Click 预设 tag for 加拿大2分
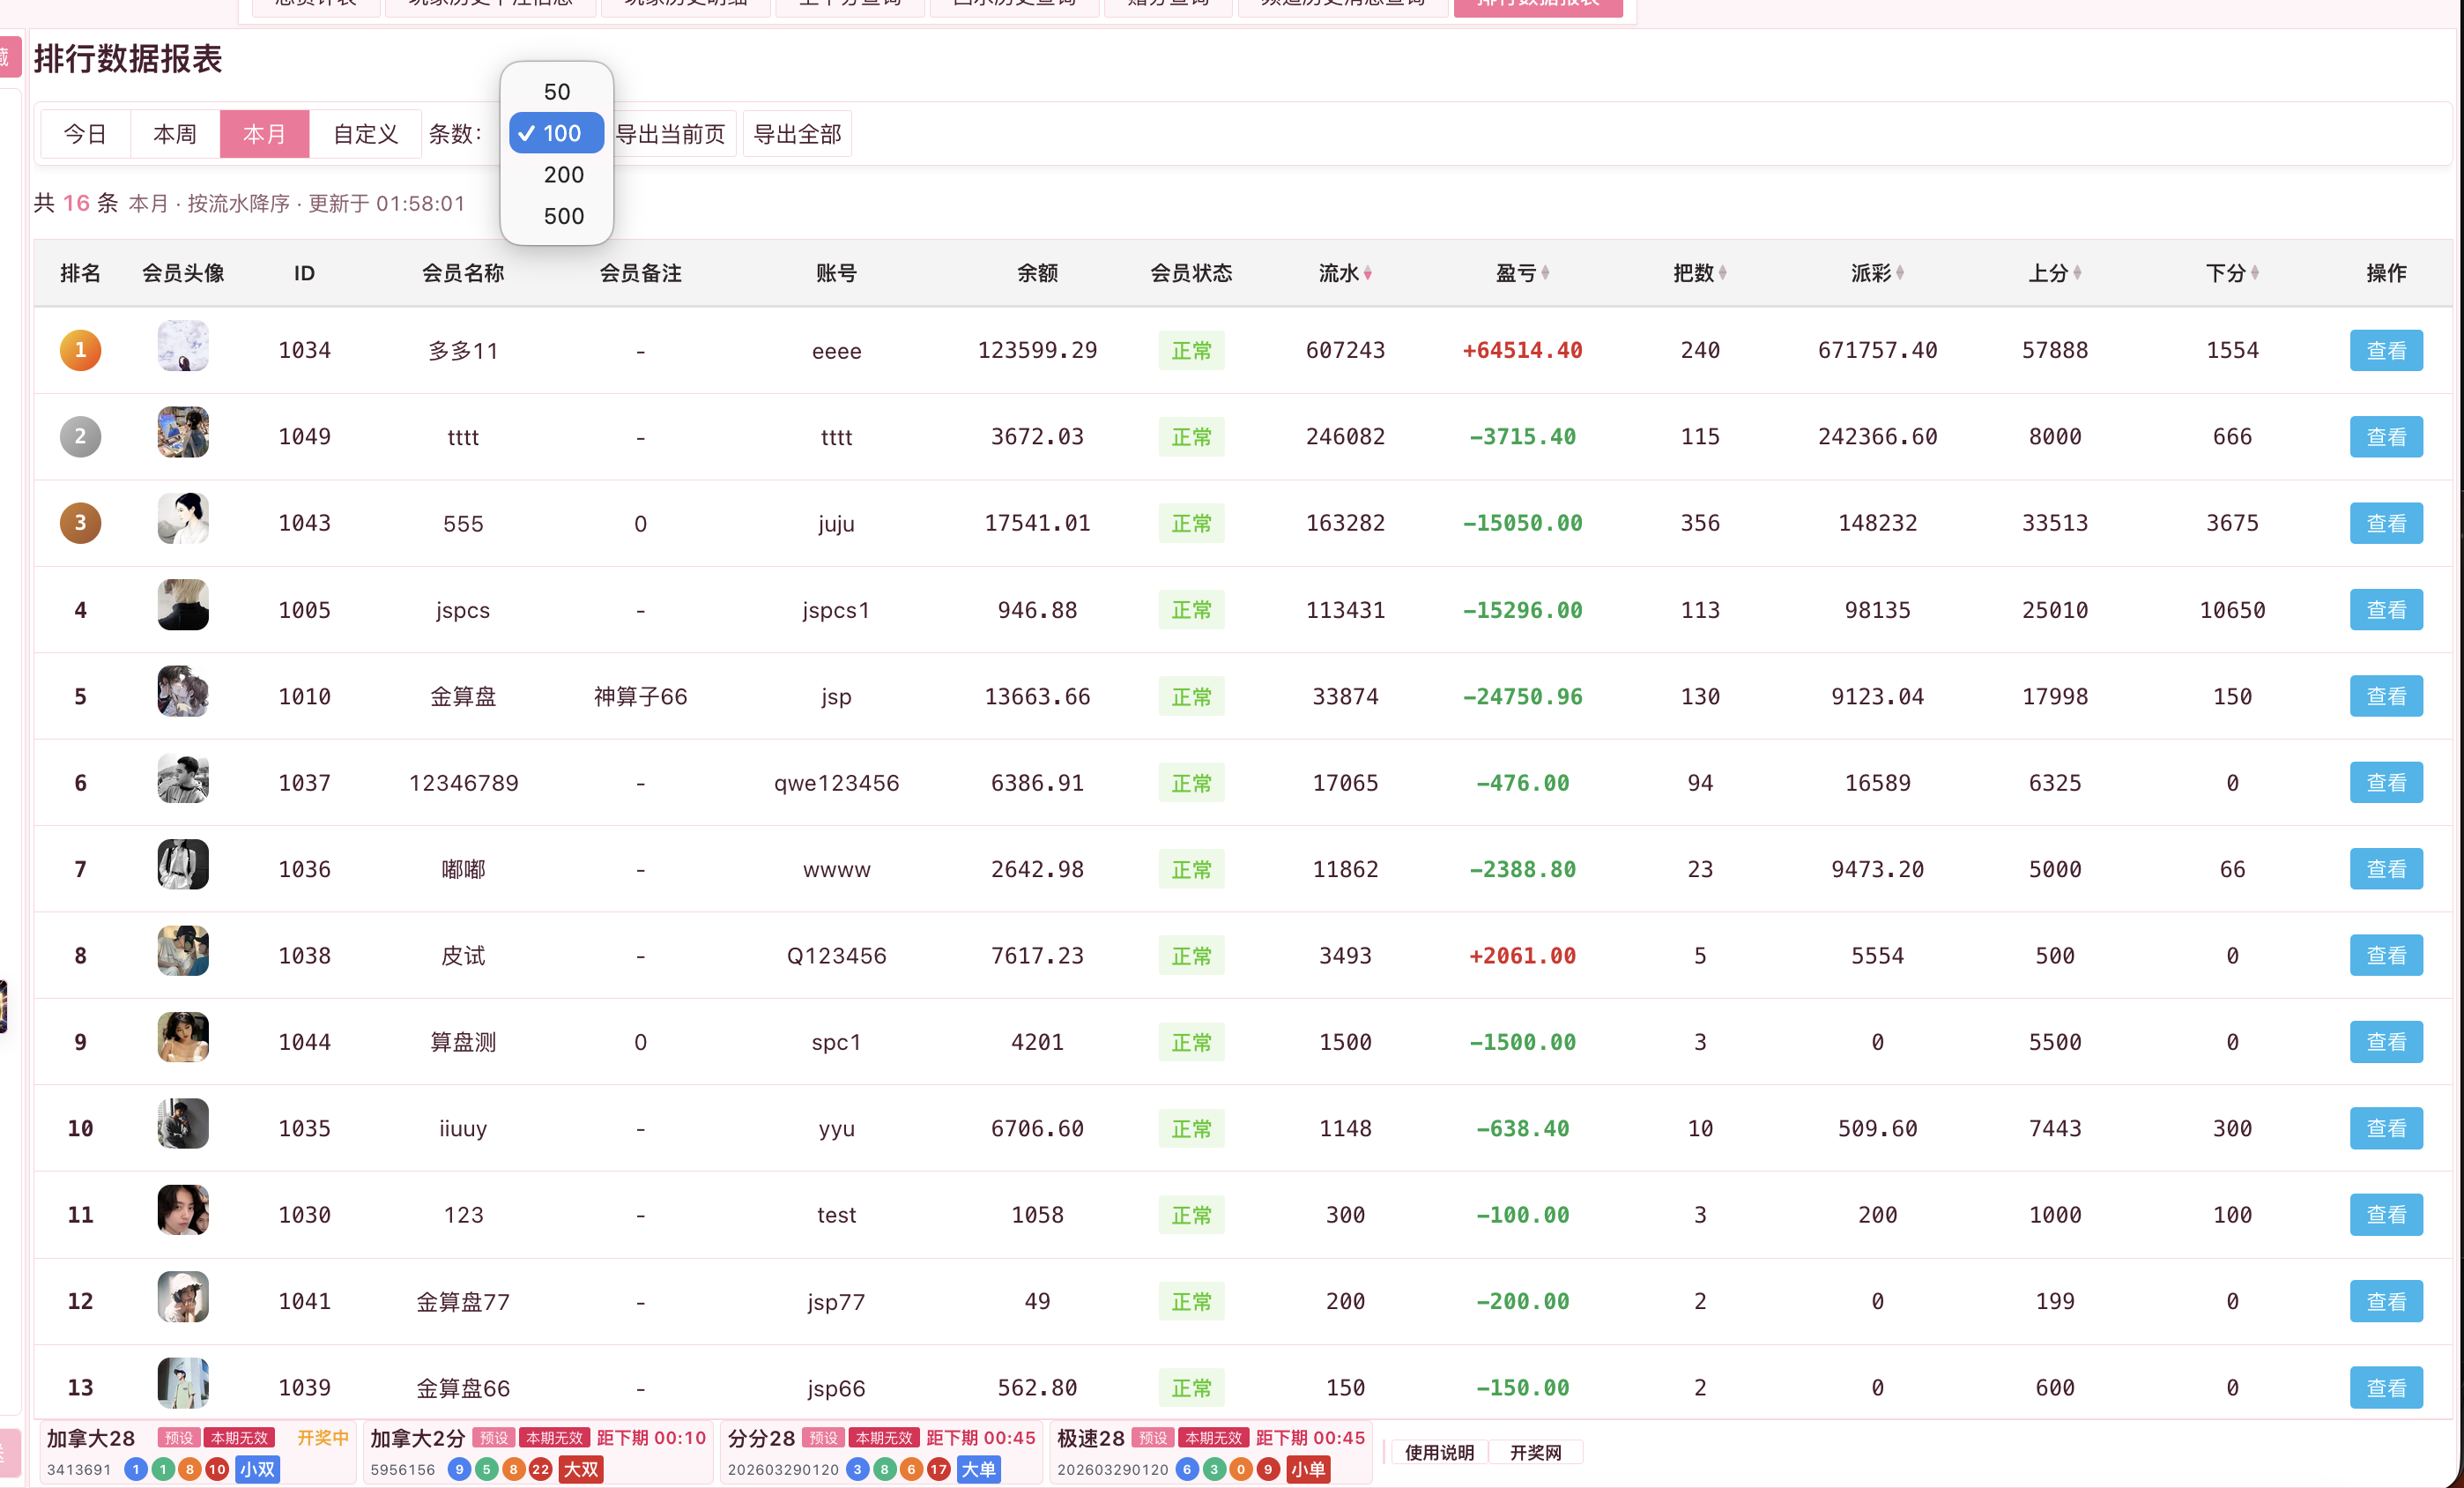This screenshot has height=1488, width=2464. tap(494, 1438)
